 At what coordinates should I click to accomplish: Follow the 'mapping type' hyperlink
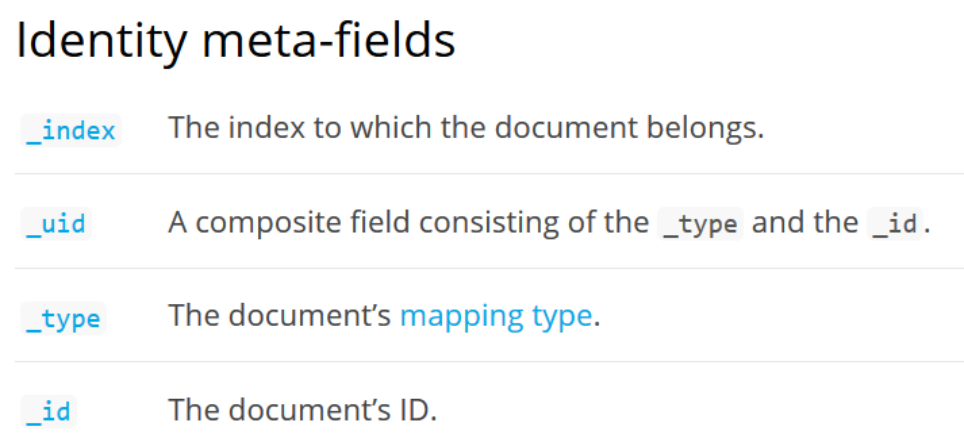pyautogui.click(x=496, y=316)
